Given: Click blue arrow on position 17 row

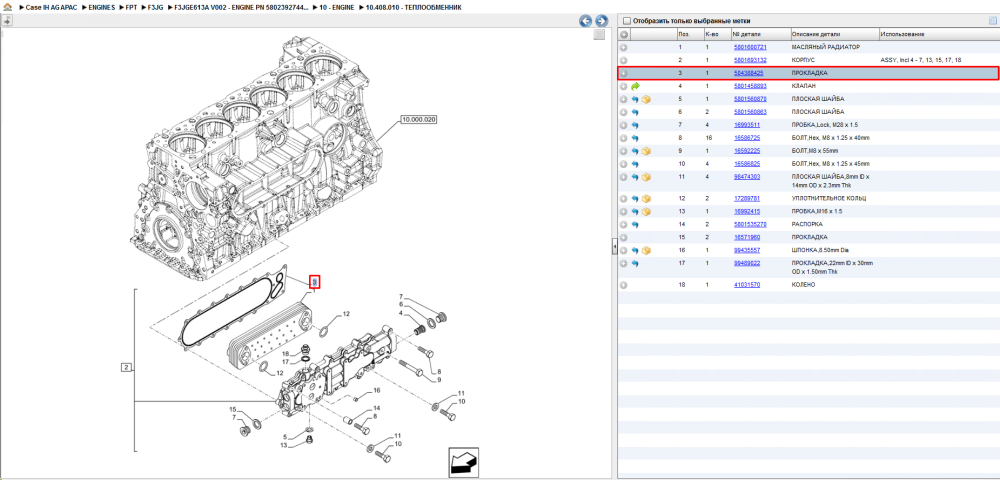Looking at the screenshot, I should pyautogui.click(x=635, y=263).
